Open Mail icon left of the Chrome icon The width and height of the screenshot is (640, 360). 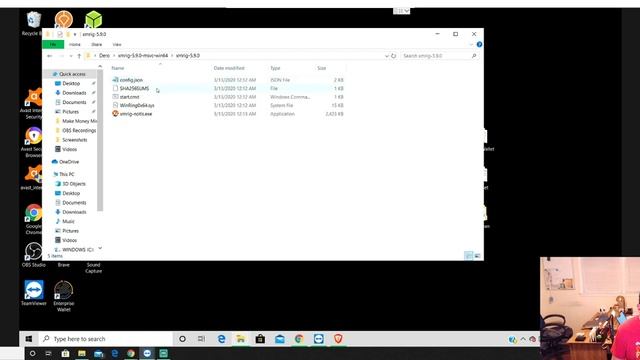(280, 339)
